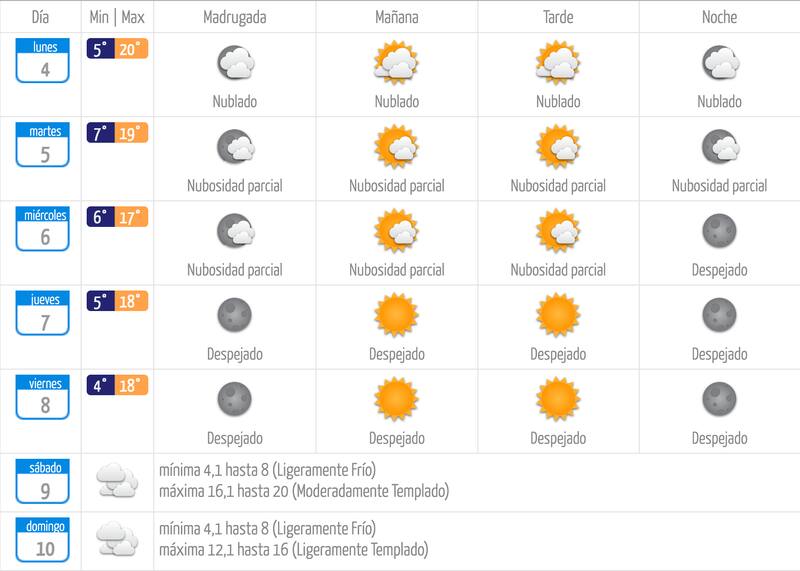Click Monday's 20° max temperature badge

click(x=132, y=48)
